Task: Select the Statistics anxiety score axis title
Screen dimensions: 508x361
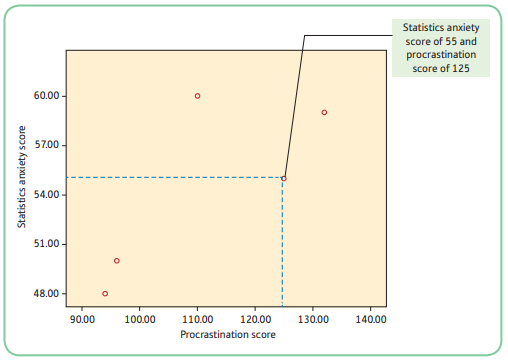Action: pos(21,177)
